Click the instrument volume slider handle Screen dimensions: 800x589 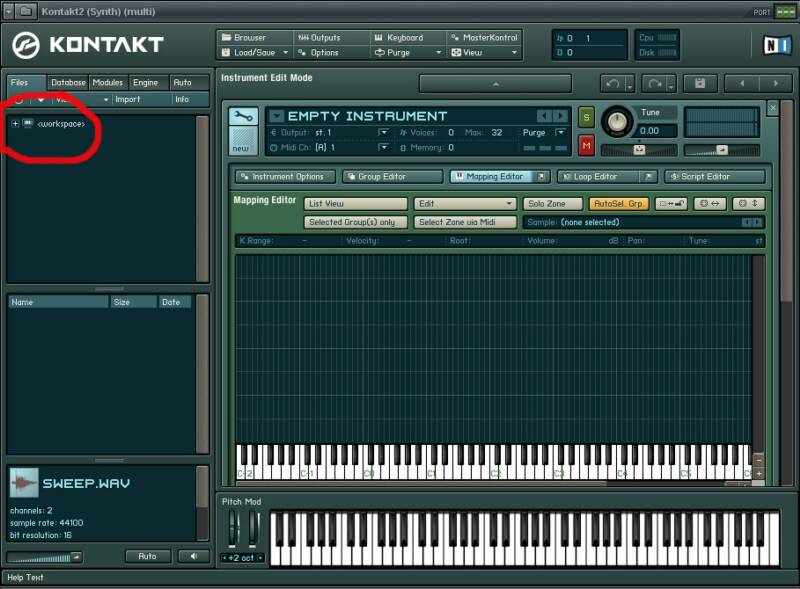pos(721,150)
